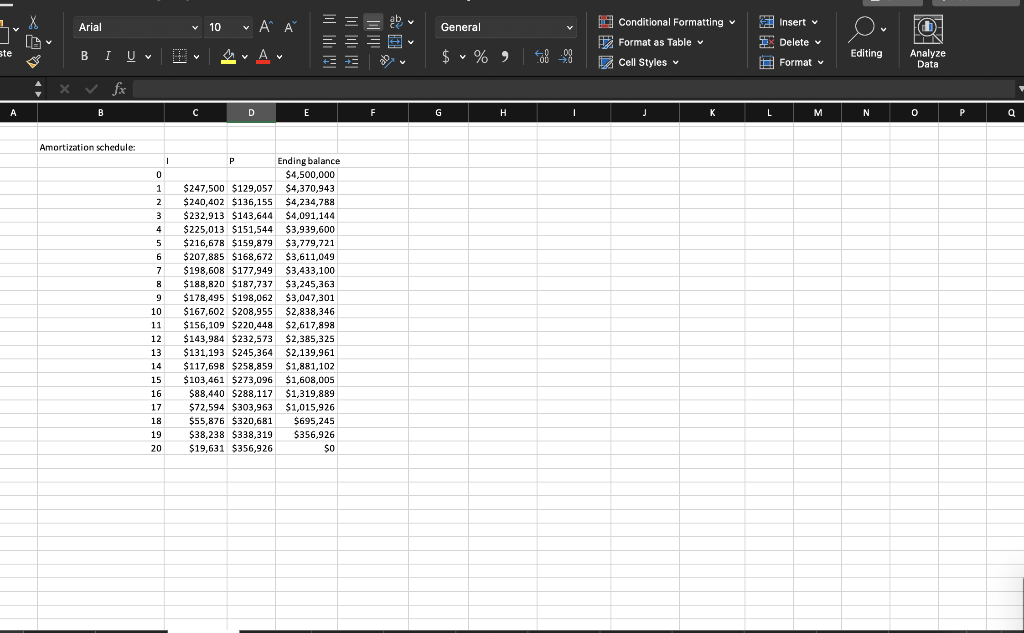Click the Insert button in the ribbon
The image size is (1024, 633).
790,21
